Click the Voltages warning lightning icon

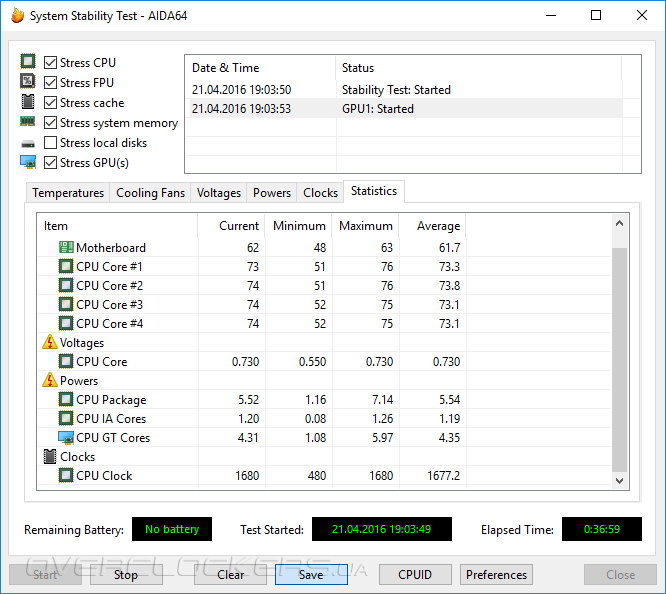click(x=50, y=342)
